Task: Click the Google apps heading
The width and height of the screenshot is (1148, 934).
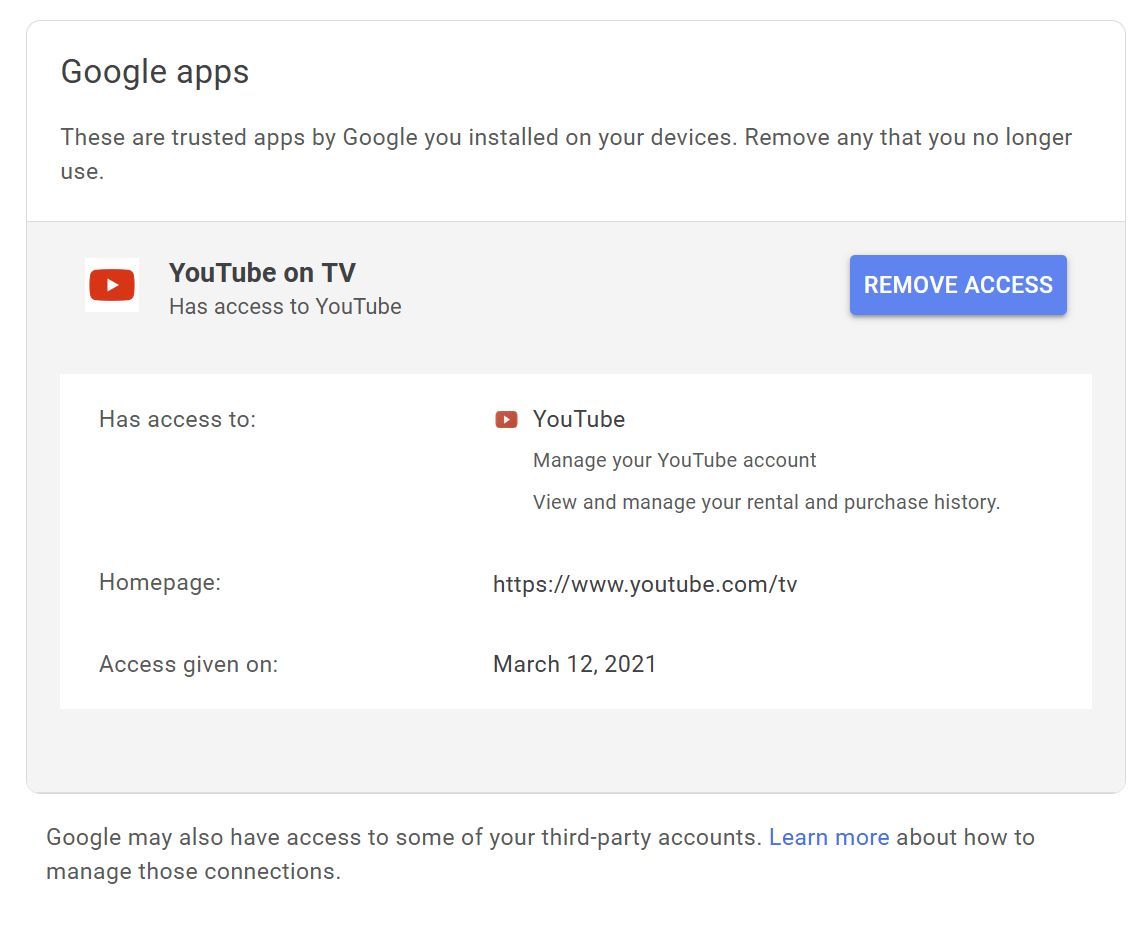Action: point(155,72)
